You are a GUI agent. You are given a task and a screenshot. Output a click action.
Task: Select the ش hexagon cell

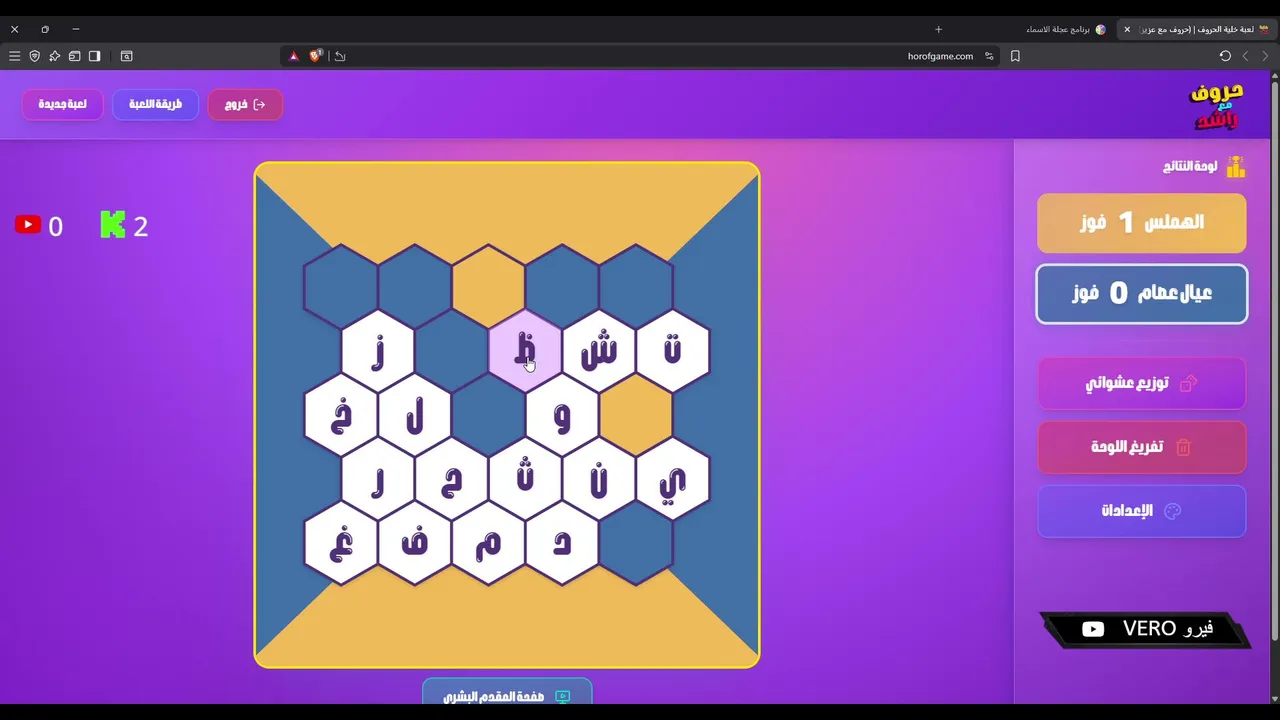(x=599, y=351)
